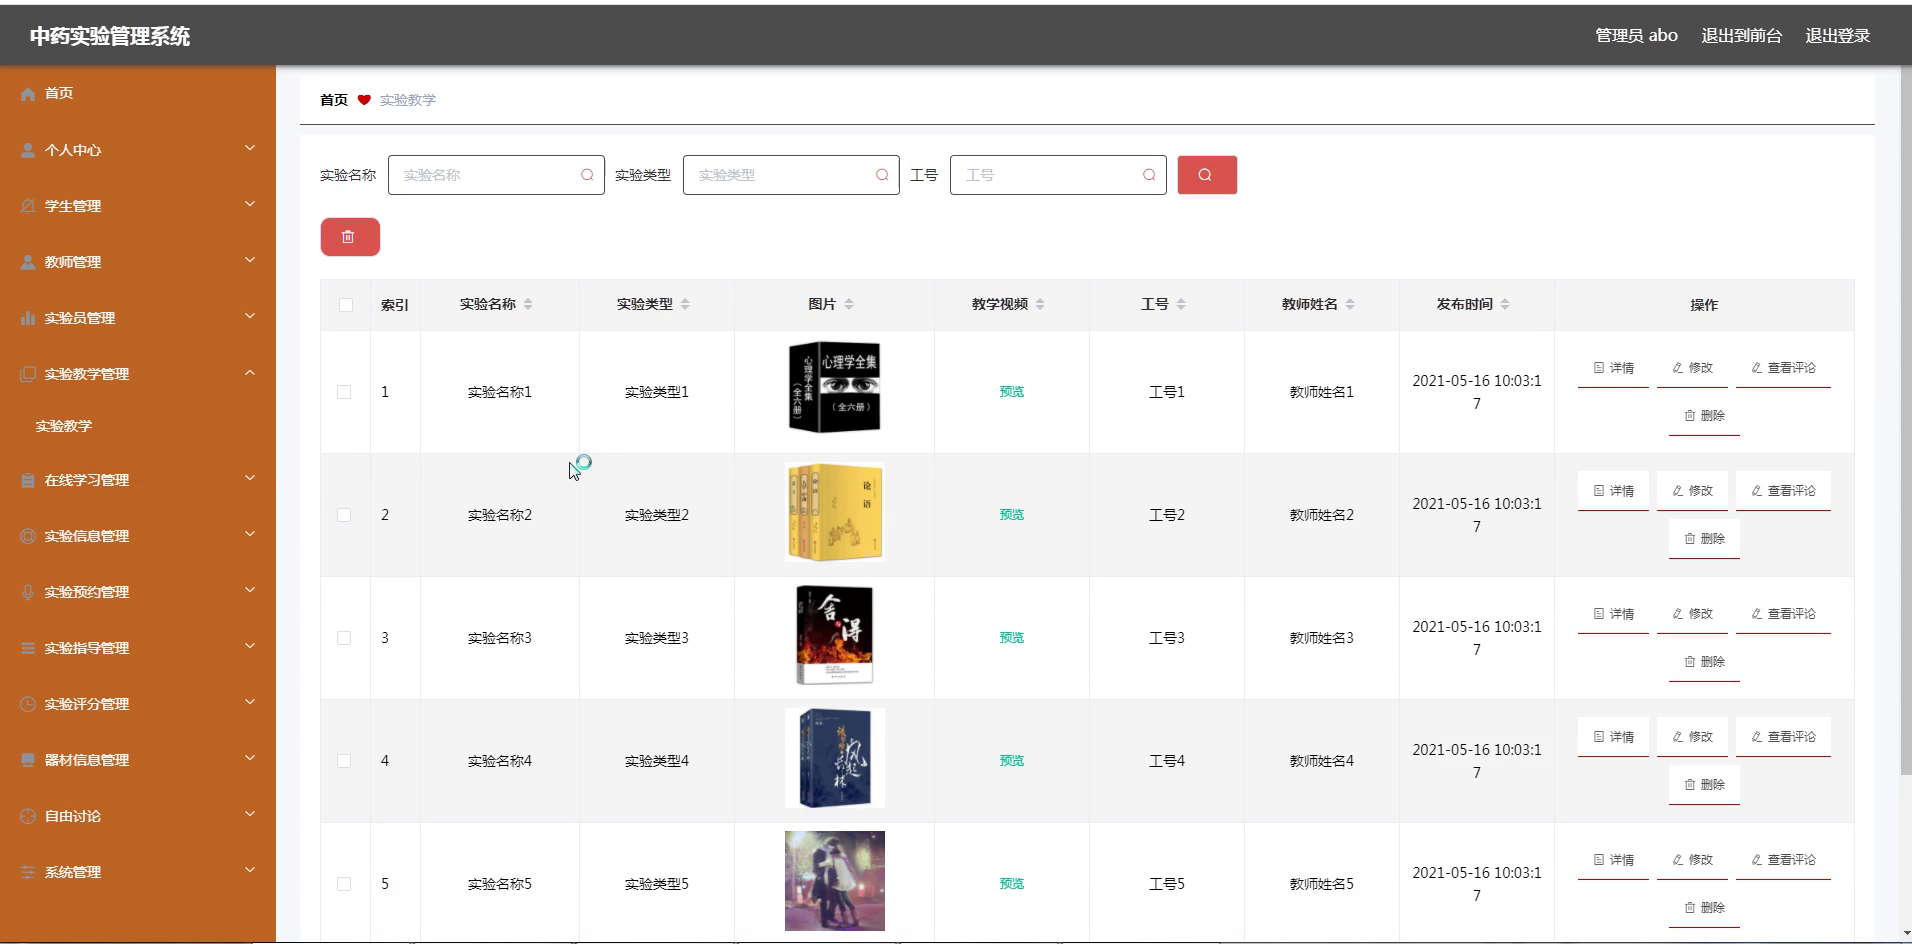Click the 心理学全集 book thumbnail
Viewport: 1912px width, 944px height.
coord(835,388)
